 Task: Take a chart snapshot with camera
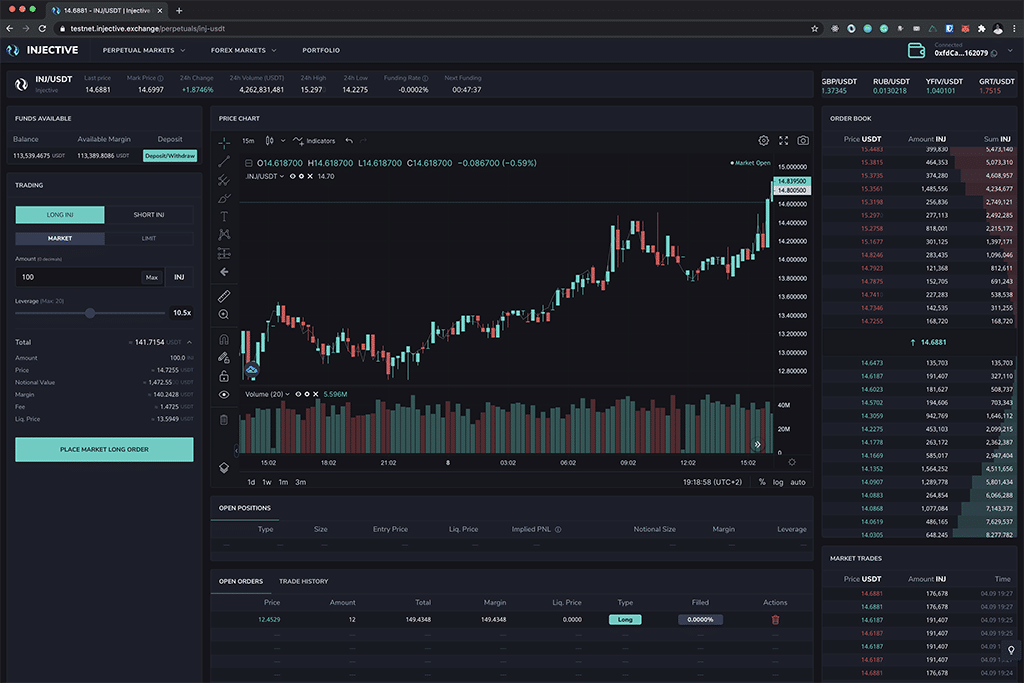click(803, 140)
